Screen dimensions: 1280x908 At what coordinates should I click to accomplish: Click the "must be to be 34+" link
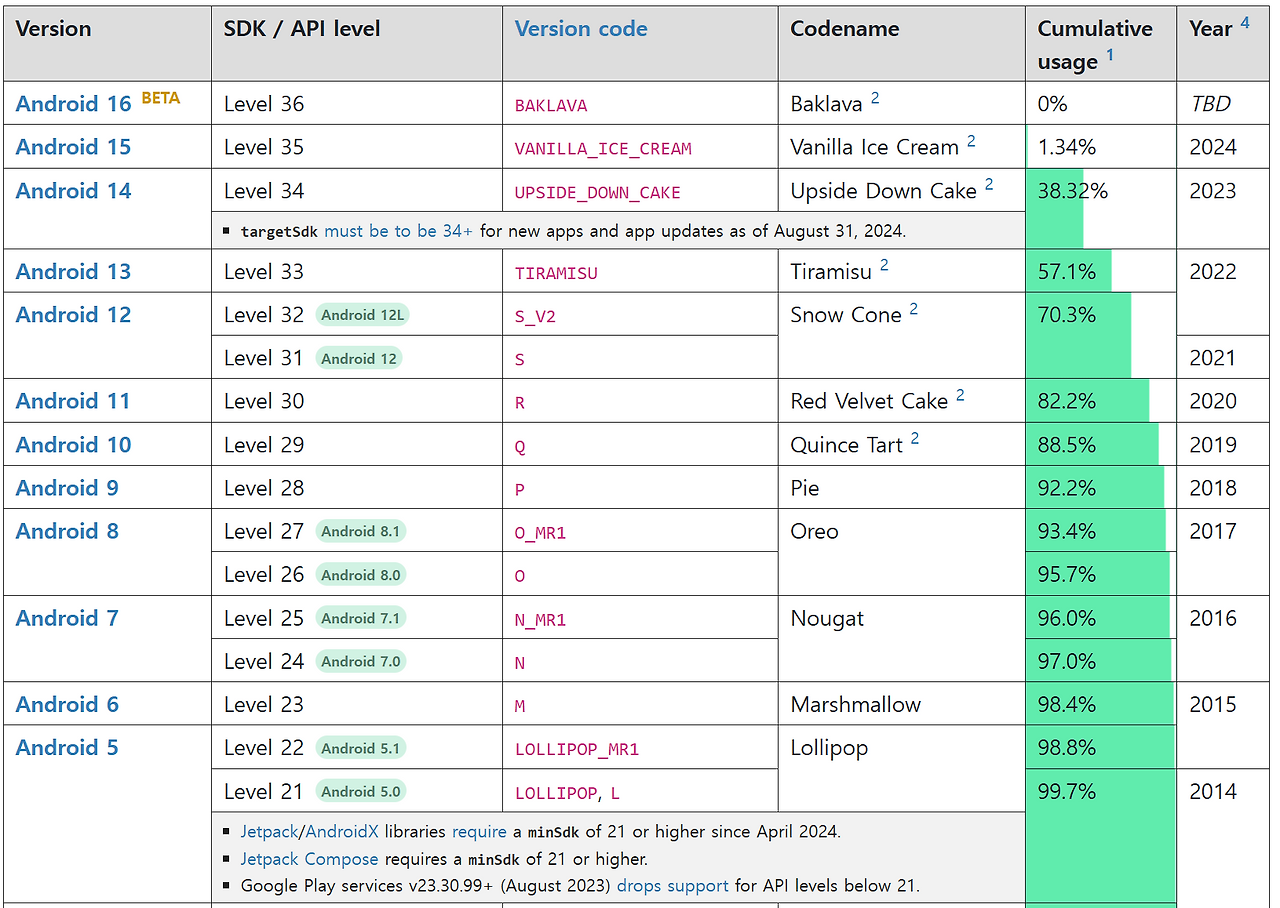pyautogui.click(x=398, y=231)
